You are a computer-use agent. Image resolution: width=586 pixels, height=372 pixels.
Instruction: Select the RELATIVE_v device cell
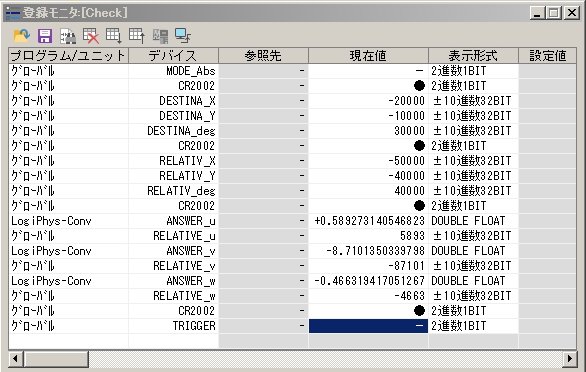click(x=173, y=266)
